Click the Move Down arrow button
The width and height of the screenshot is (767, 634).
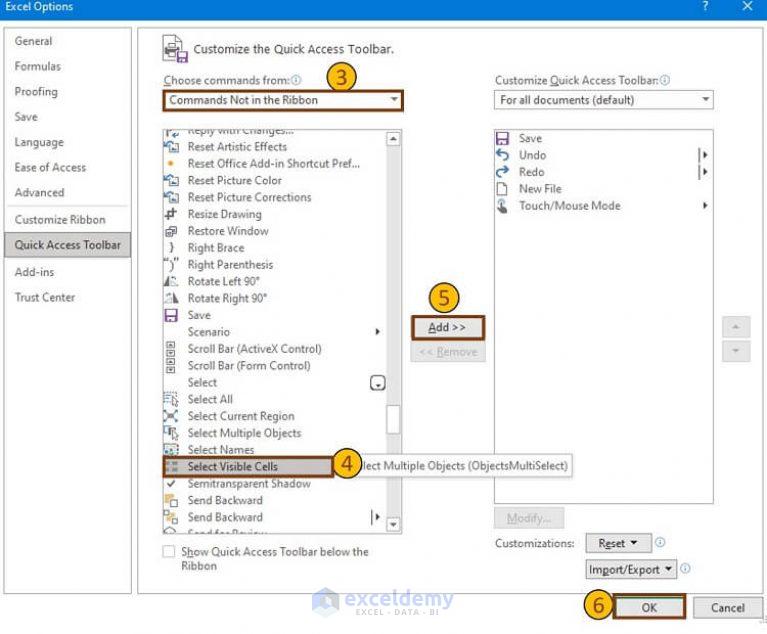736,351
